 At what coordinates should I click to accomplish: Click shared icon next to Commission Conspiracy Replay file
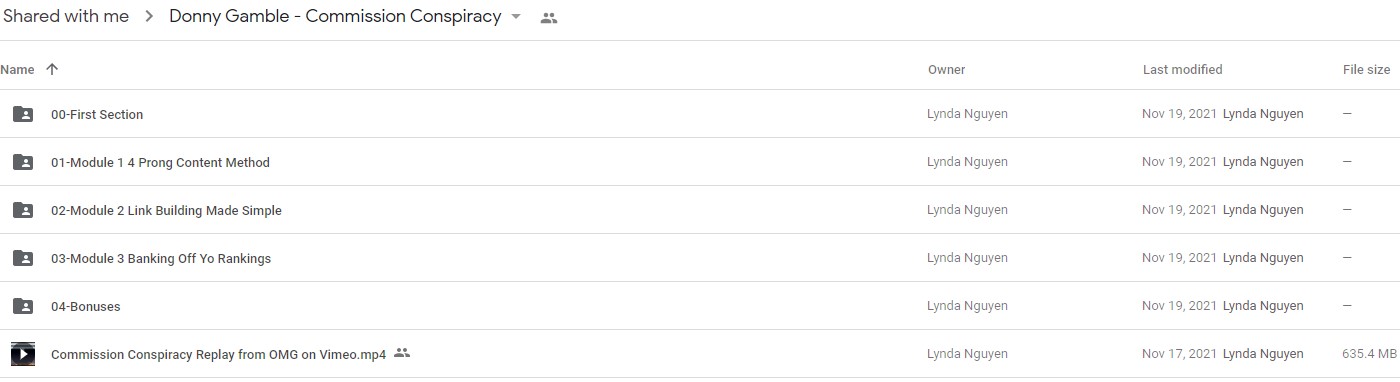[402, 353]
